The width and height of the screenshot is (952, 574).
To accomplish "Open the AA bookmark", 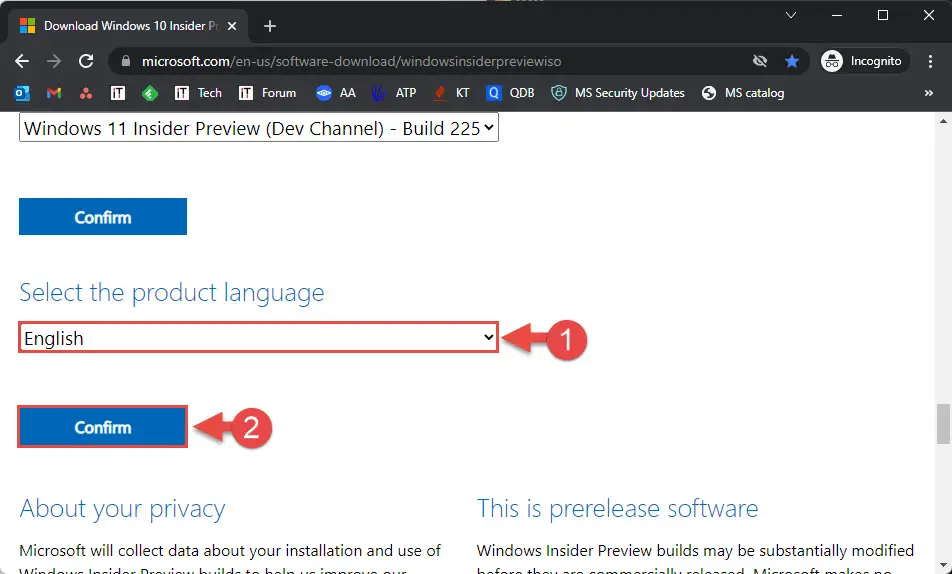I will pos(336,93).
